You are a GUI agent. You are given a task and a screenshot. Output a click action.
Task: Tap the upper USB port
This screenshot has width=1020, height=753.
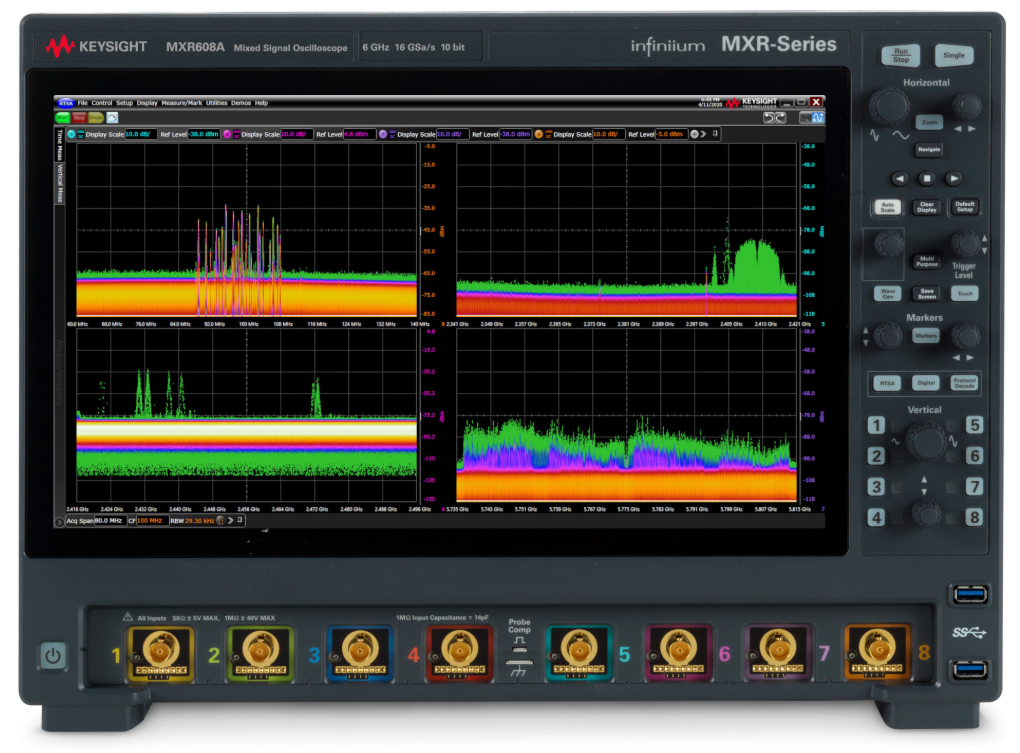point(970,594)
